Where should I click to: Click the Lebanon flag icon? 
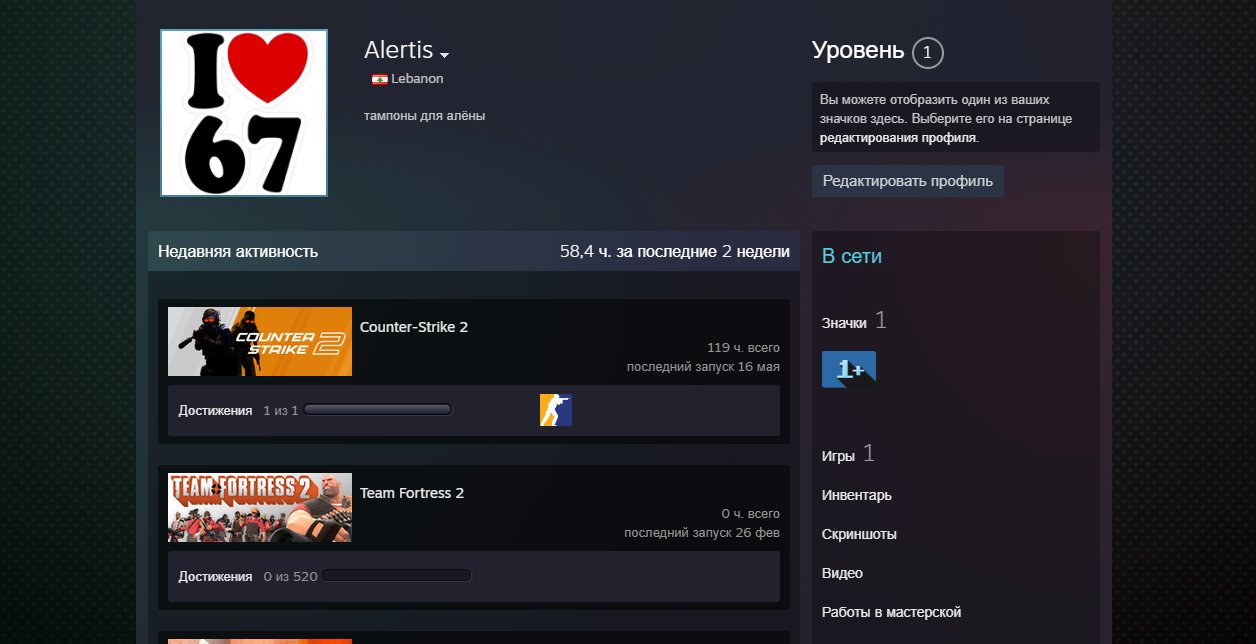tap(379, 79)
